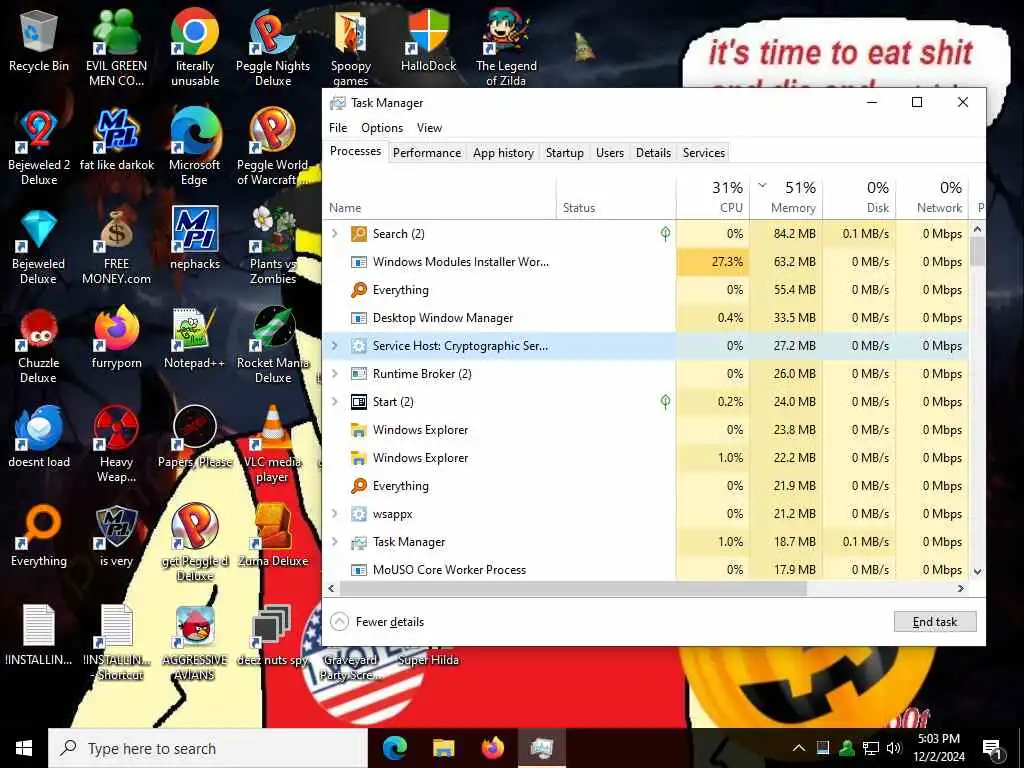Viewport: 1024px width, 768px height.
Task: Sort by the Name column header
Action: pos(440,197)
